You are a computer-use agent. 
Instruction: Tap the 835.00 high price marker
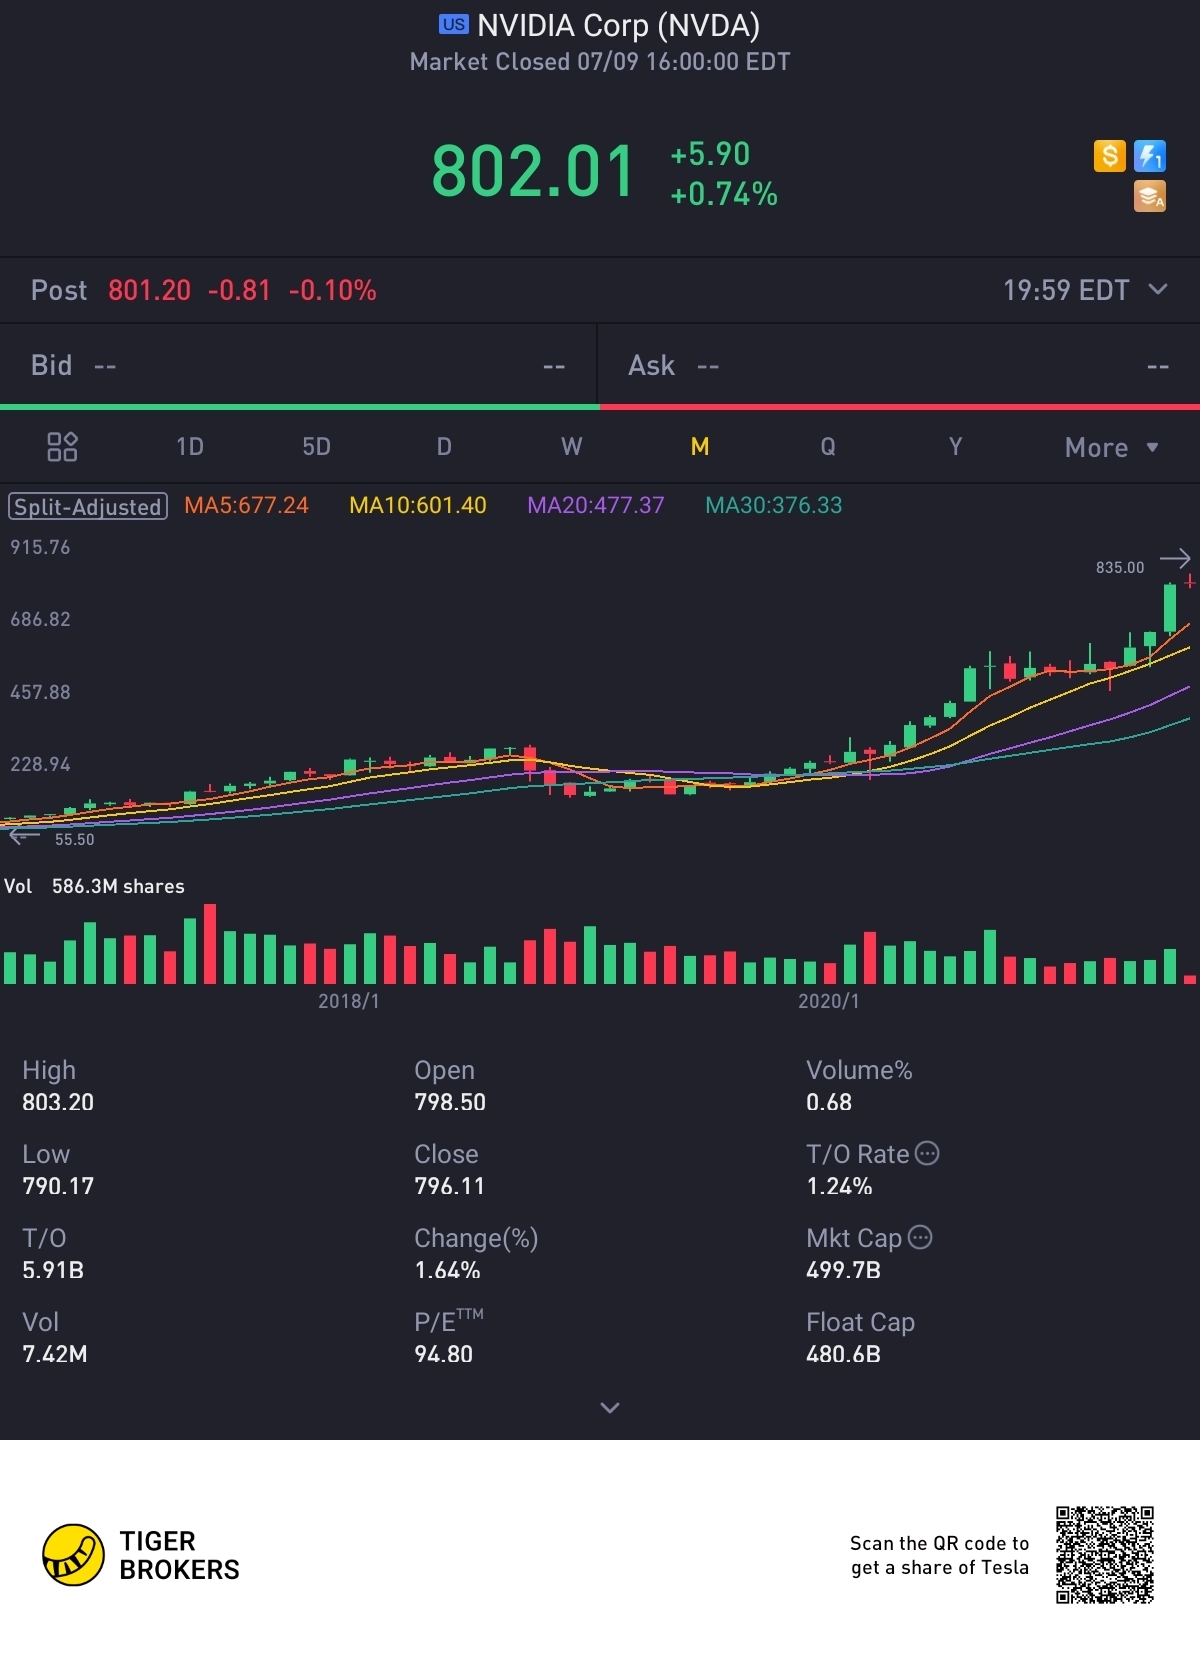1120,567
